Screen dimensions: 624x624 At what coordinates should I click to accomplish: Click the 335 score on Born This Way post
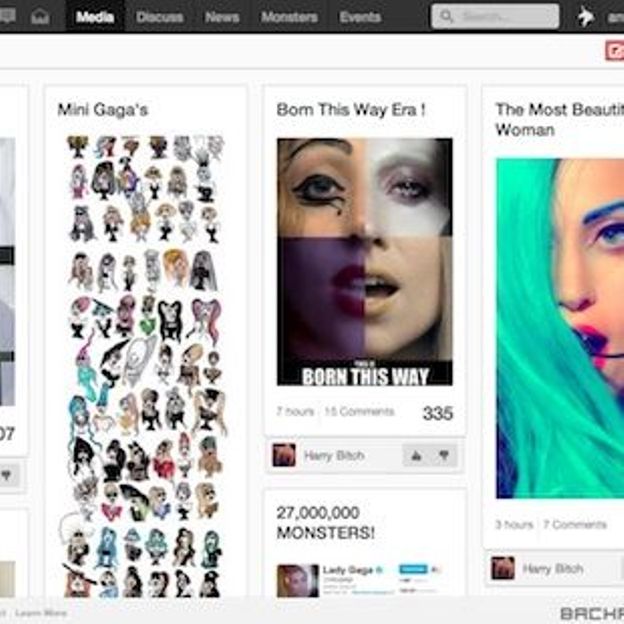[x=438, y=413]
